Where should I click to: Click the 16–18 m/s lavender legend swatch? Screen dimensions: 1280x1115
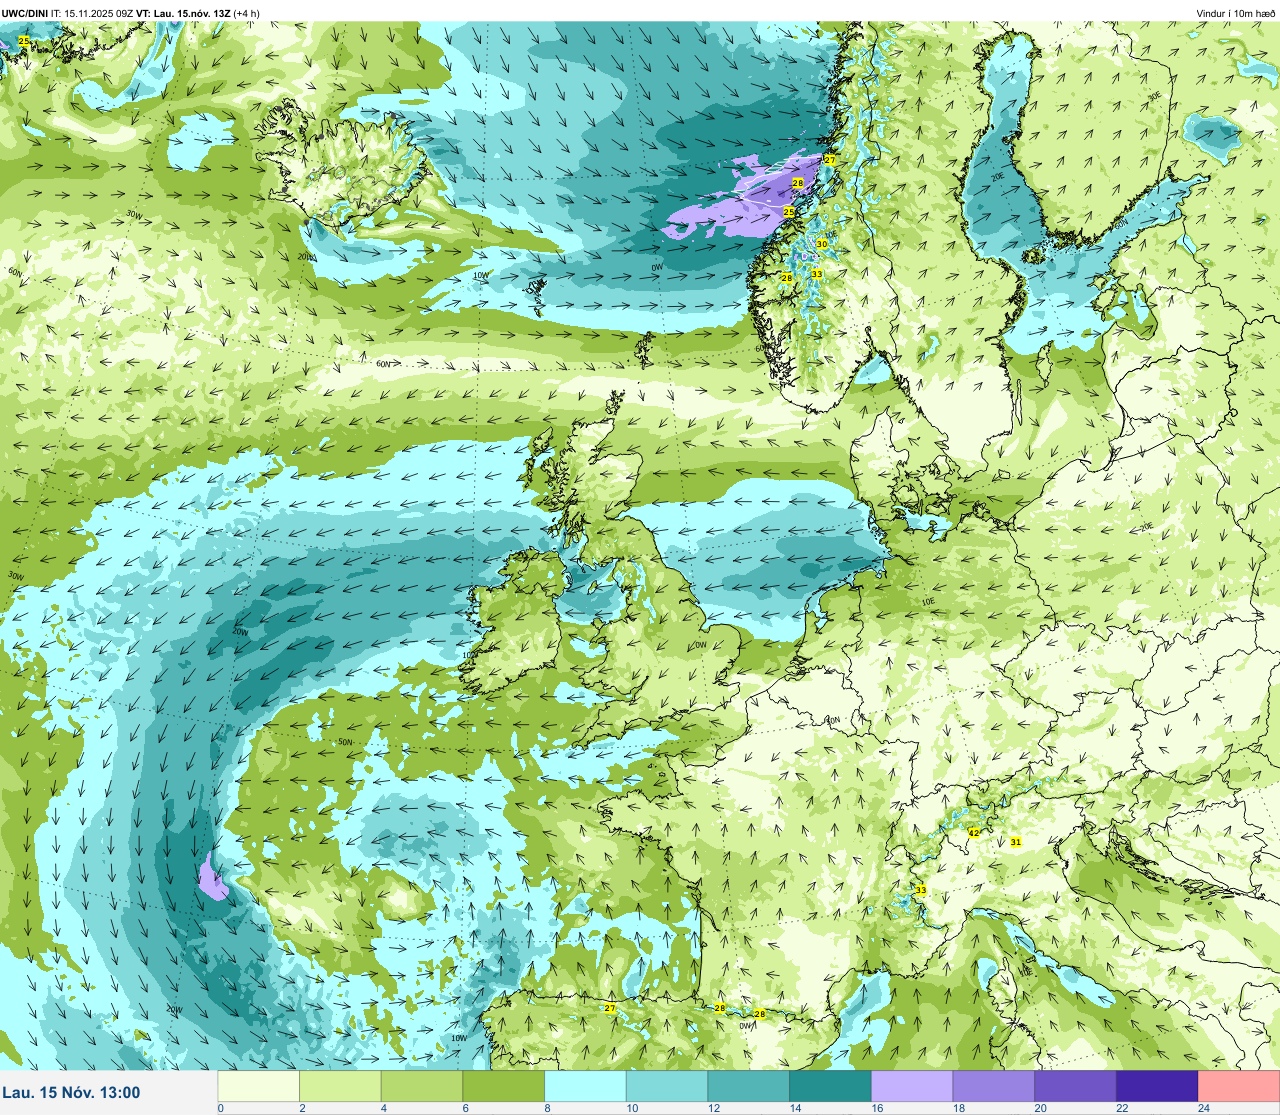[x=912, y=1086]
